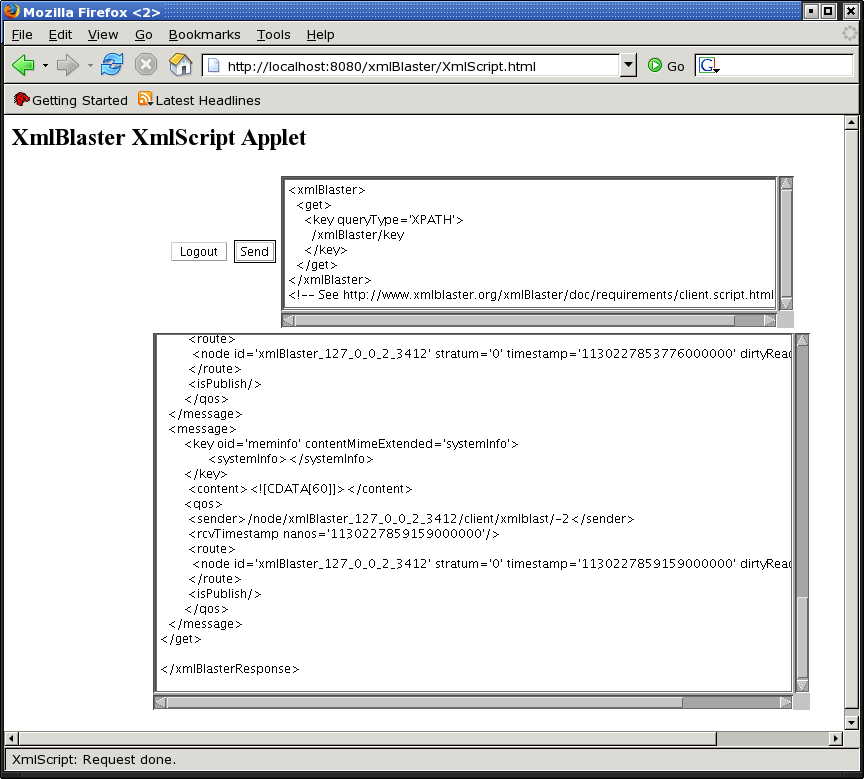This screenshot has height=779, width=864.
Task: Open the File menu
Action: 22,35
